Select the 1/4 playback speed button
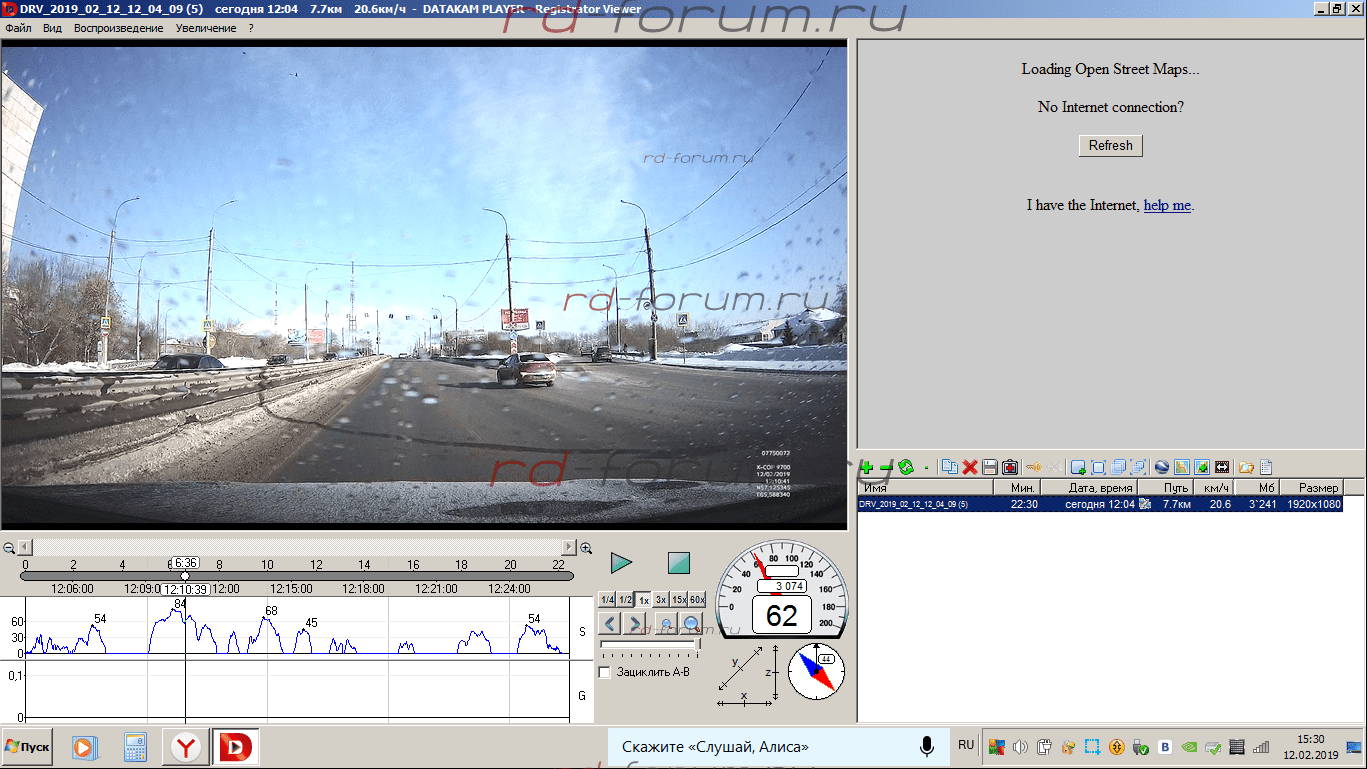The image size is (1367, 769). point(606,600)
